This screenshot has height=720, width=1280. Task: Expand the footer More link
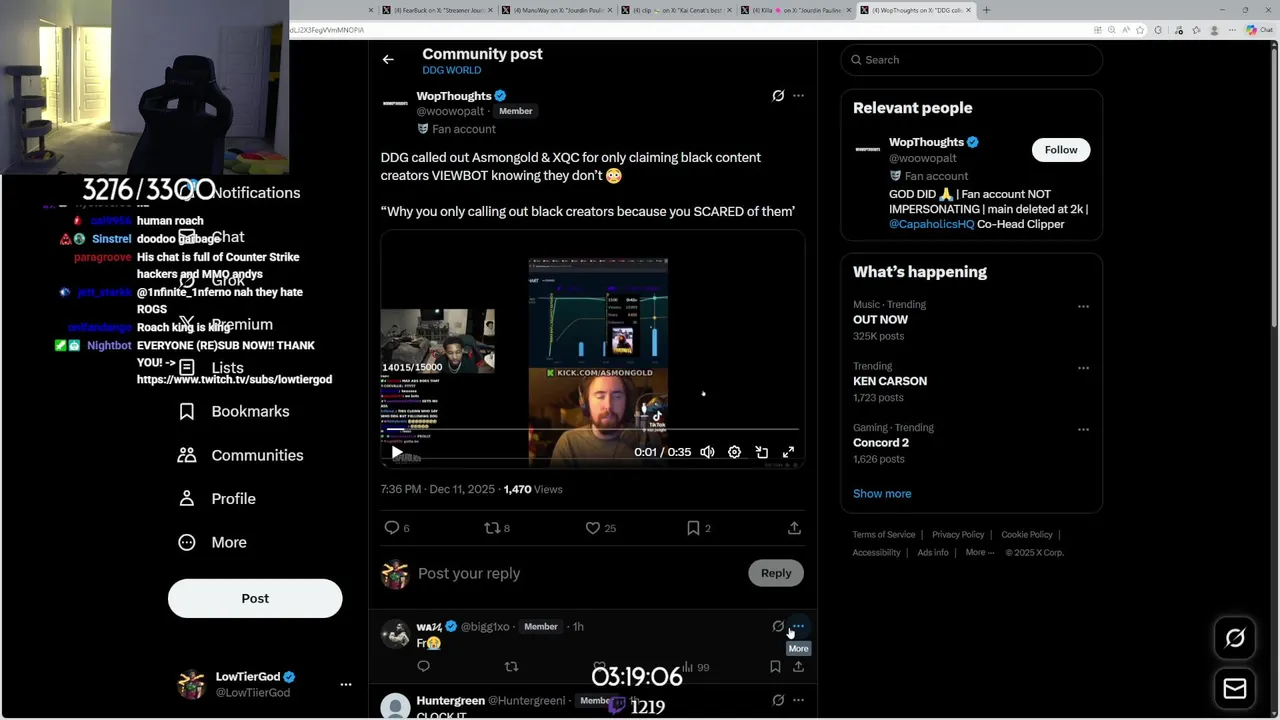(x=979, y=552)
